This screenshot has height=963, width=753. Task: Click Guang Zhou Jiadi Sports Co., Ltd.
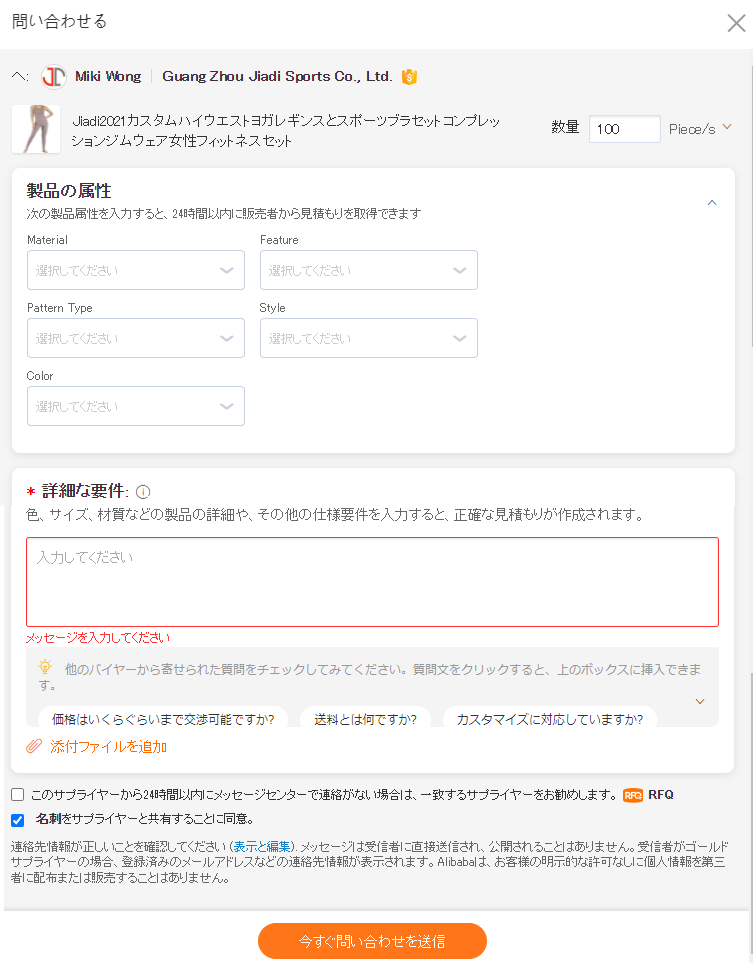pos(277,77)
